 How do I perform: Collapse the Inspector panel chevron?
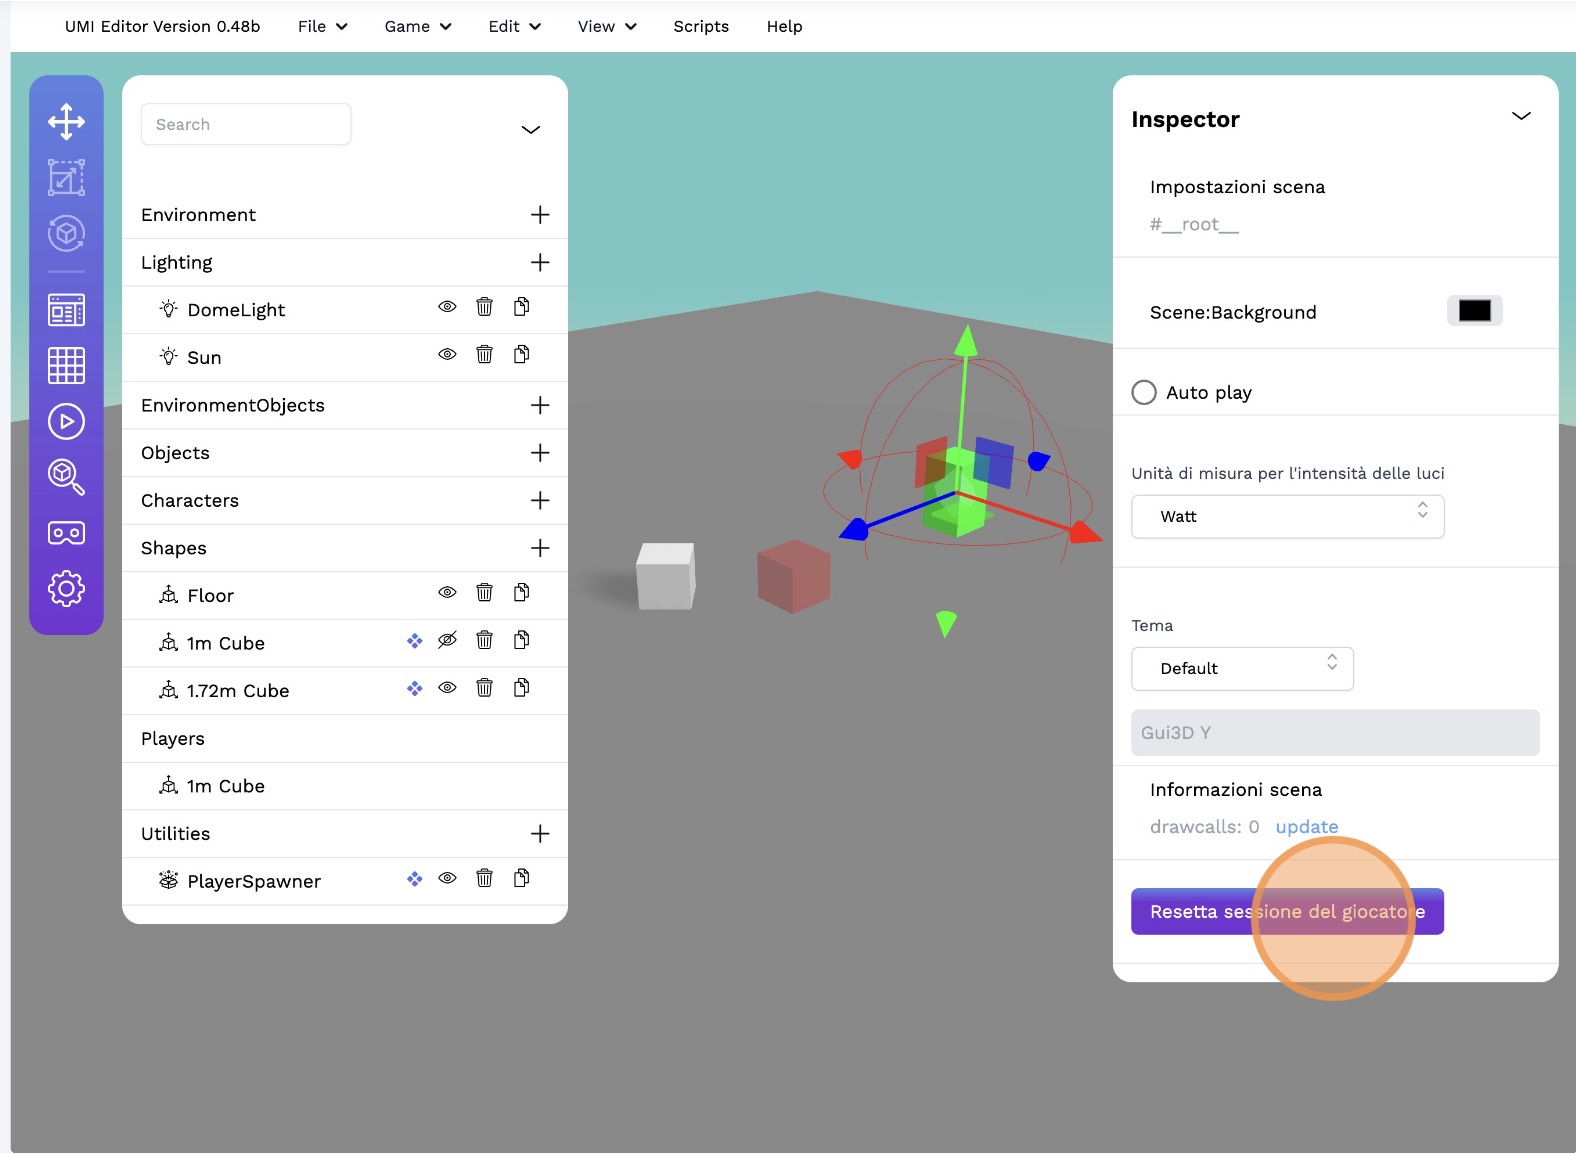[x=1520, y=117]
